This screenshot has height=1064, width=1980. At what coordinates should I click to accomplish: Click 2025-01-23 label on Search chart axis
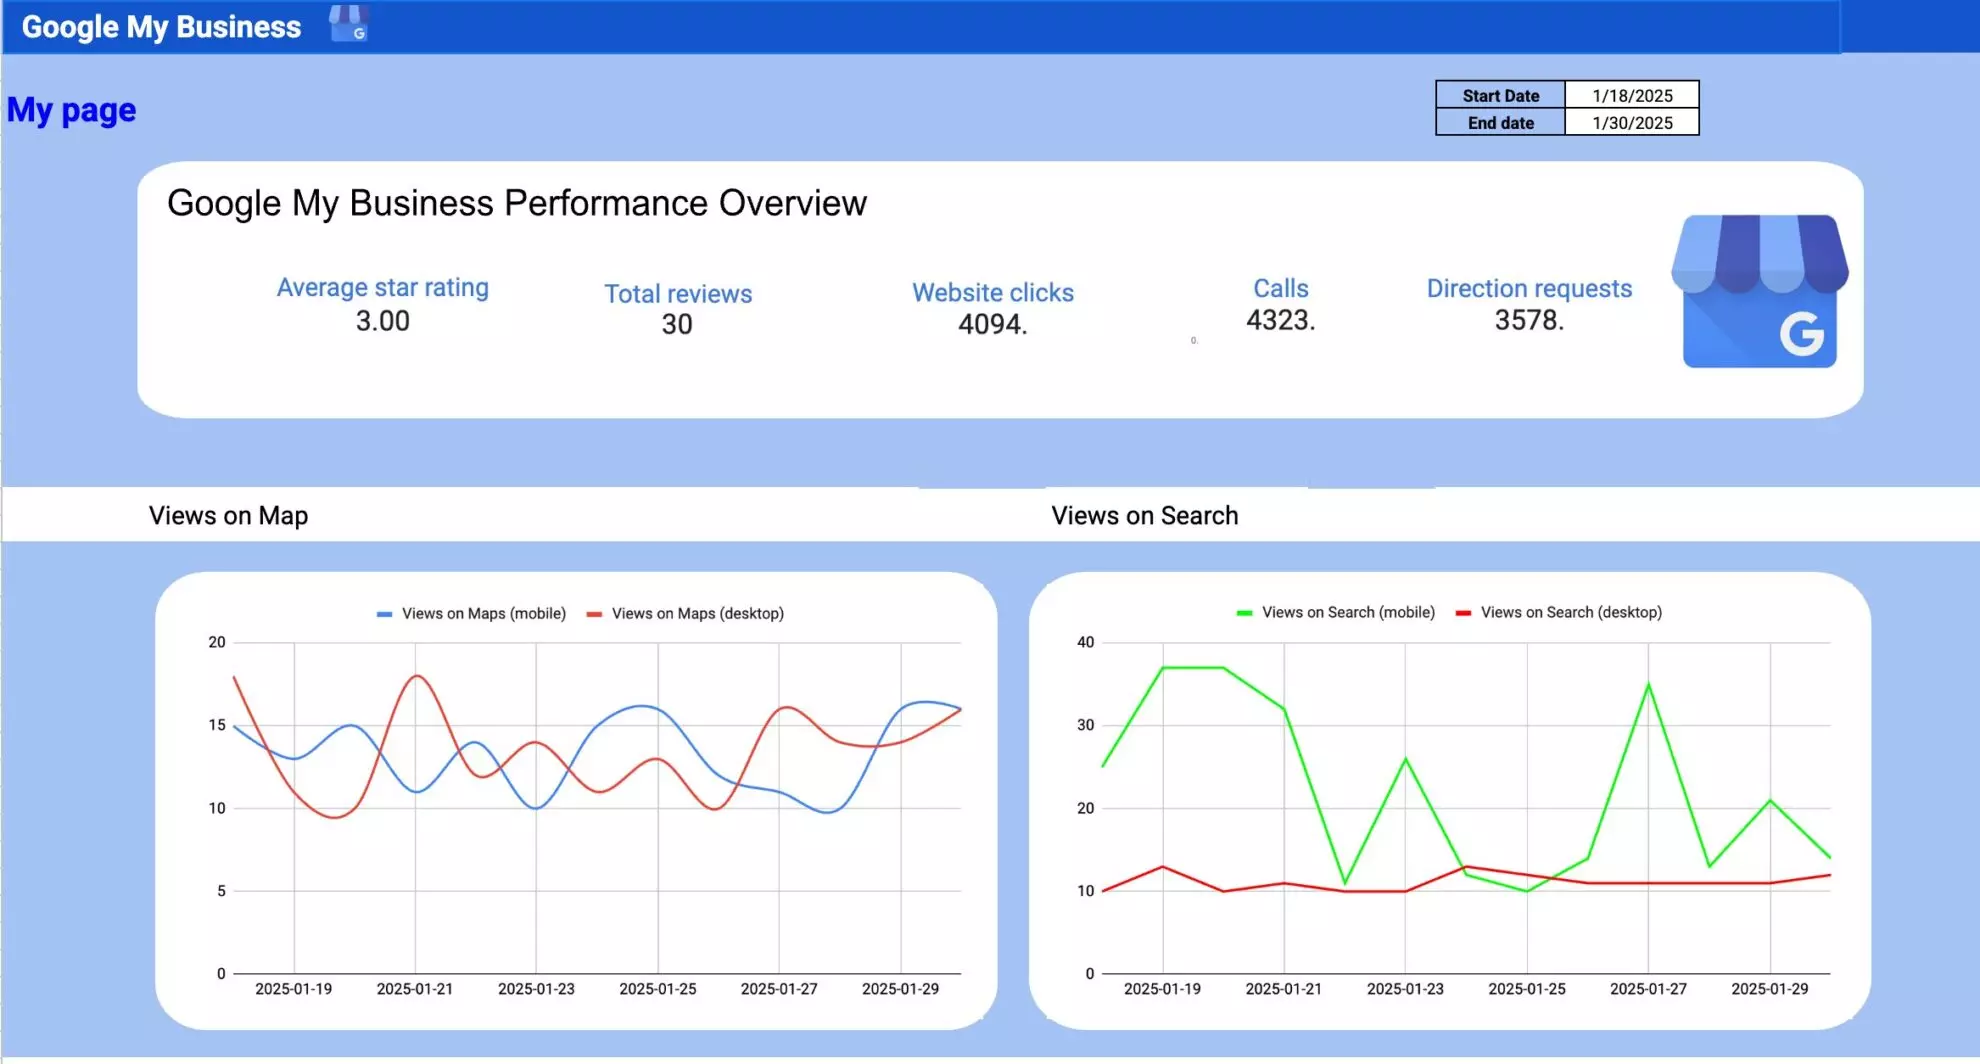tap(1405, 988)
